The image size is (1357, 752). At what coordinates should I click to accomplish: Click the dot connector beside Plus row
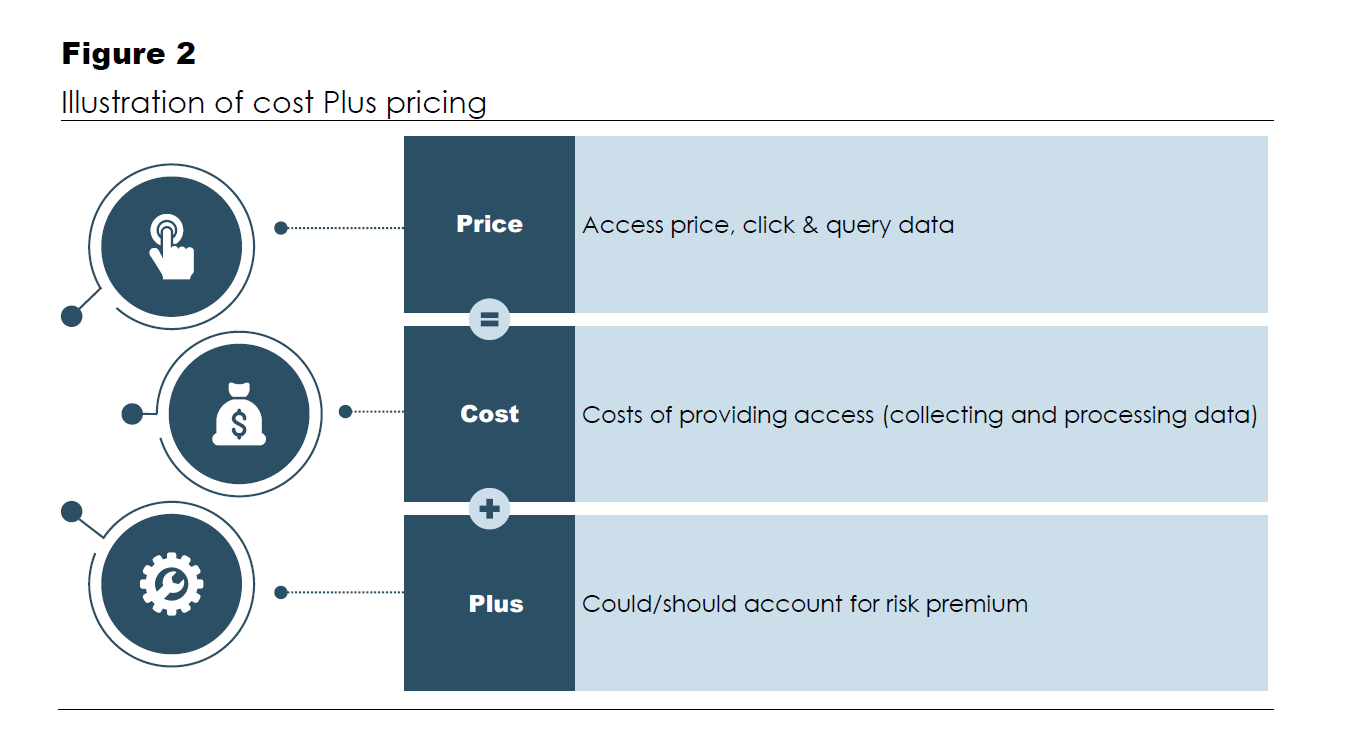pyautogui.click(x=281, y=592)
